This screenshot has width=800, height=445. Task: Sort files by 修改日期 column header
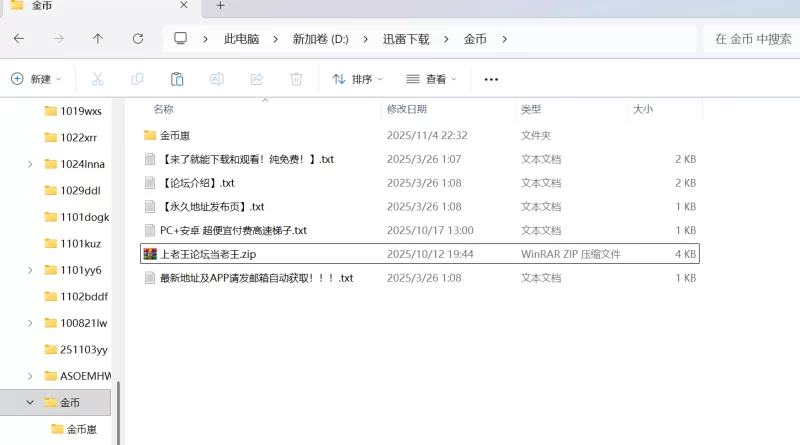[407, 109]
